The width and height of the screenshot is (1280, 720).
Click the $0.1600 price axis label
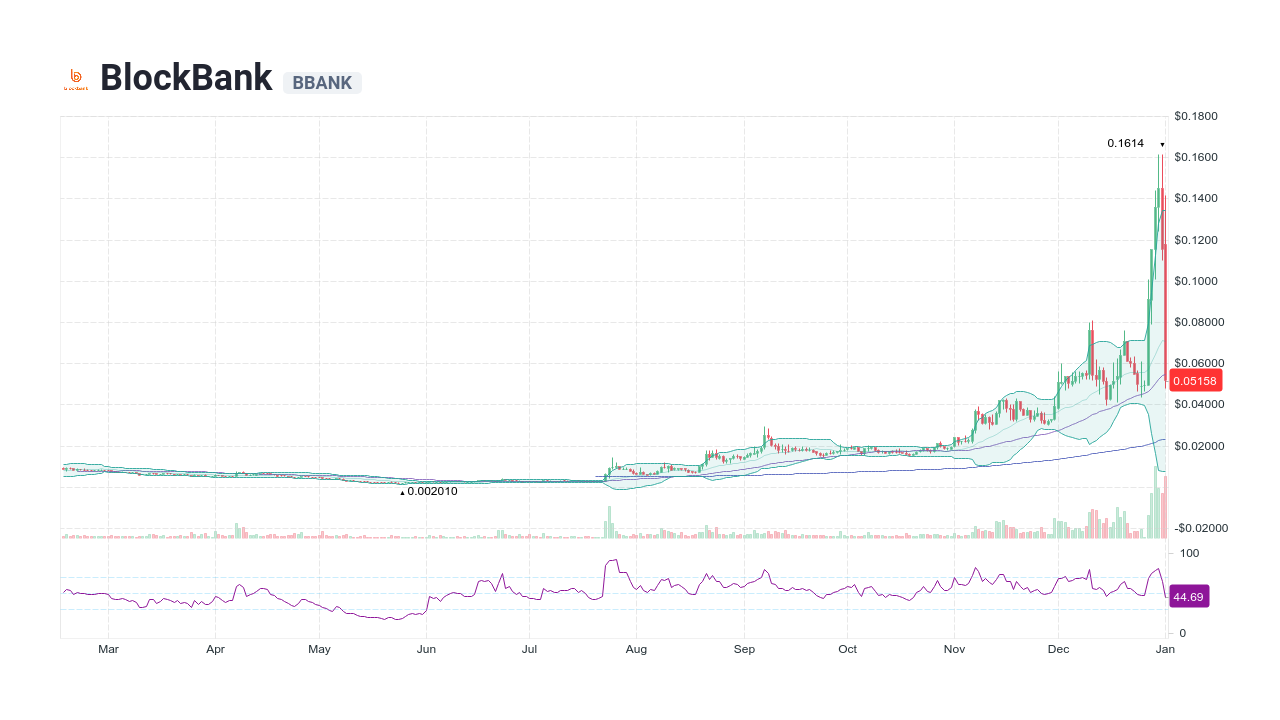pos(1196,158)
